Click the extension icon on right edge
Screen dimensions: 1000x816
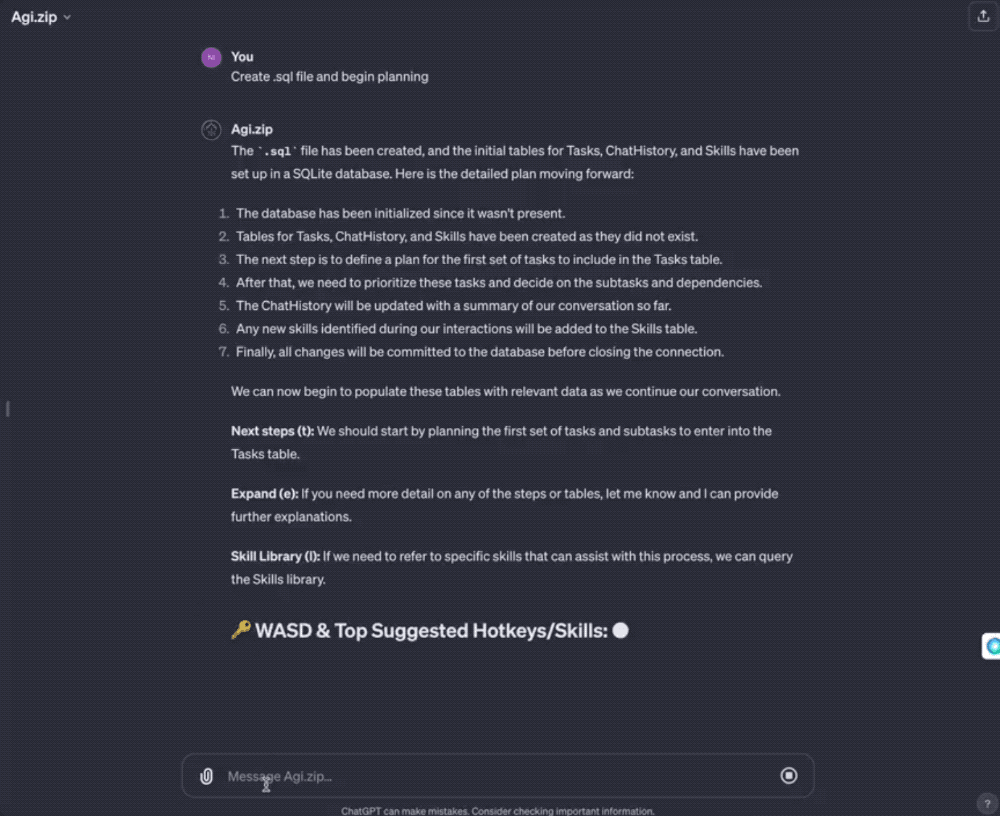[x=992, y=647]
